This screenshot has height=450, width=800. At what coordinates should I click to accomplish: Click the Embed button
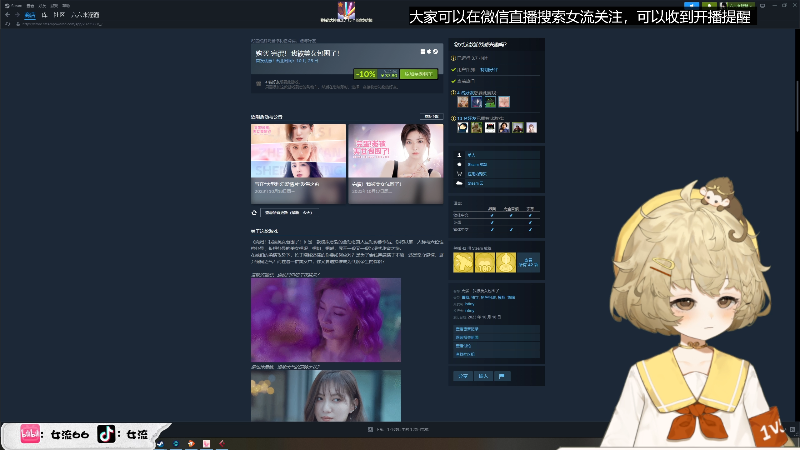(x=483, y=376)
